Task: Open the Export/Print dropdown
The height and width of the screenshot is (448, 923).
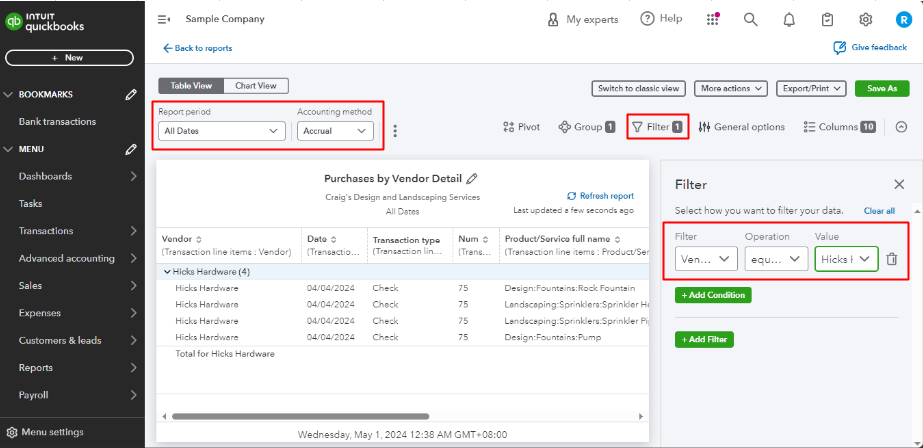Action: pos(811,88)
